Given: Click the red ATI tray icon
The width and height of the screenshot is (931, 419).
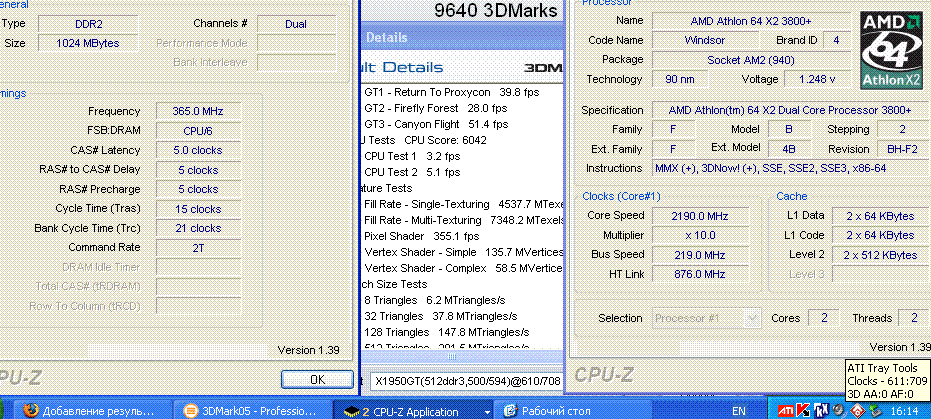Looking at the screenshot, I should (x=786, y=411).
